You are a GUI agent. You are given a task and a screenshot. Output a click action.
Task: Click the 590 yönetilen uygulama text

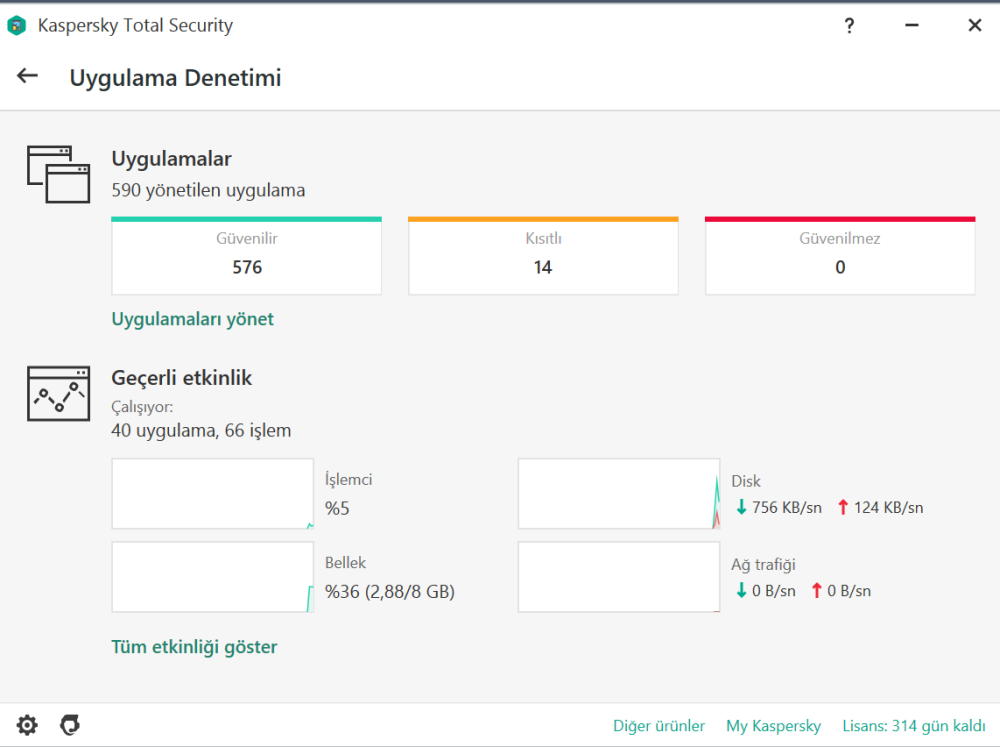pyautogui.click(x=208, y=190)
